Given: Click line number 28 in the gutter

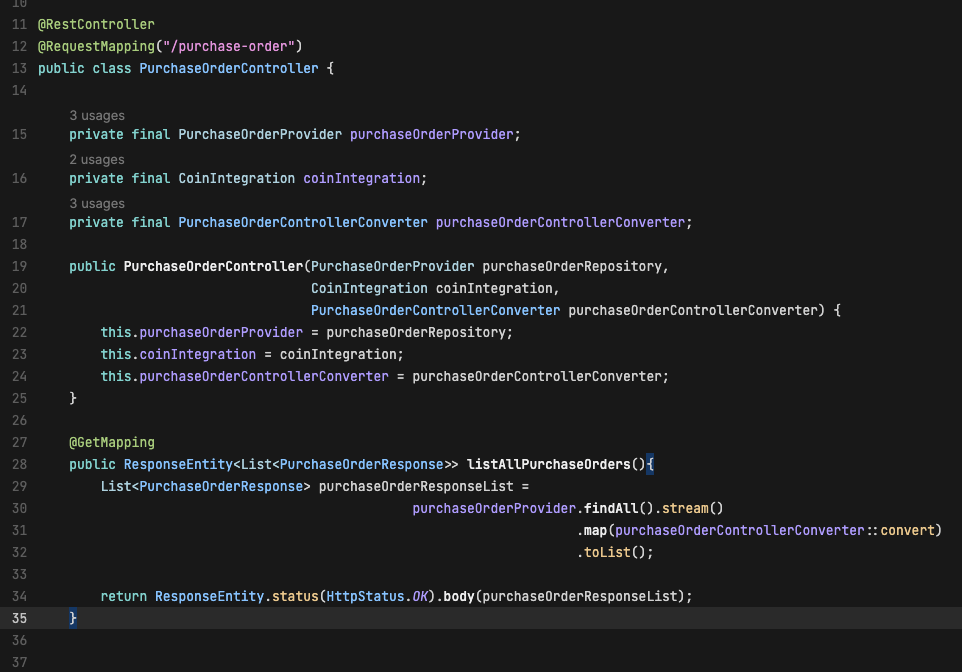Looking at the screenshot, I should point(20,465).
